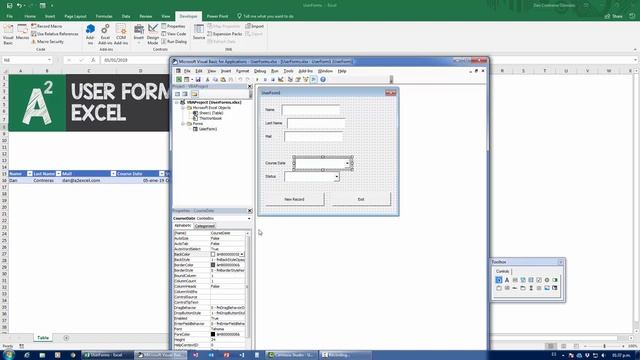Open the Status combo box arrow
The width and height of the screenshot is (640, 360).
pyautogui.click(x=336, y=177)
